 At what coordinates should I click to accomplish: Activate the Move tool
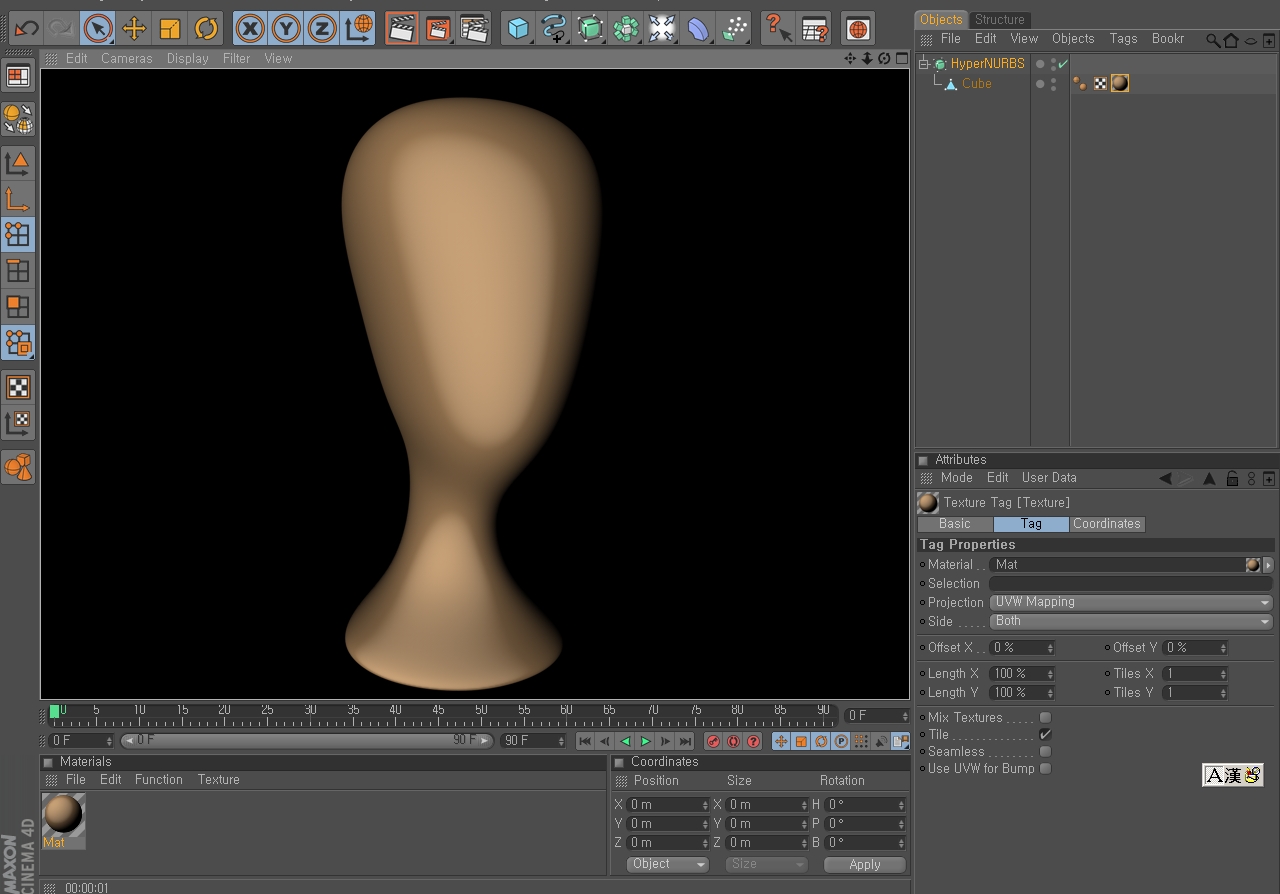134,28
